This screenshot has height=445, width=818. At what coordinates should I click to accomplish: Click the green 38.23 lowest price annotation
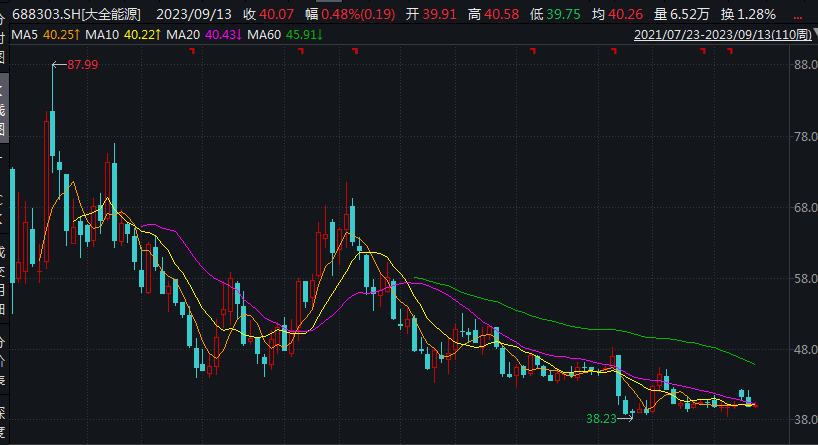[601, 418]
